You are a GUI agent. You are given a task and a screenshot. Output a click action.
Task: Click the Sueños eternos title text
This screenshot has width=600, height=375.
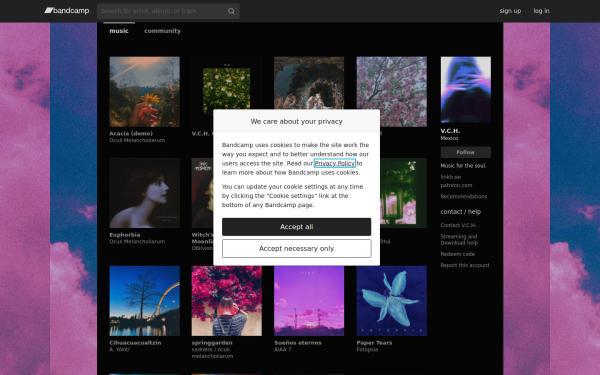pyautogui.click(x=298, y=343)
